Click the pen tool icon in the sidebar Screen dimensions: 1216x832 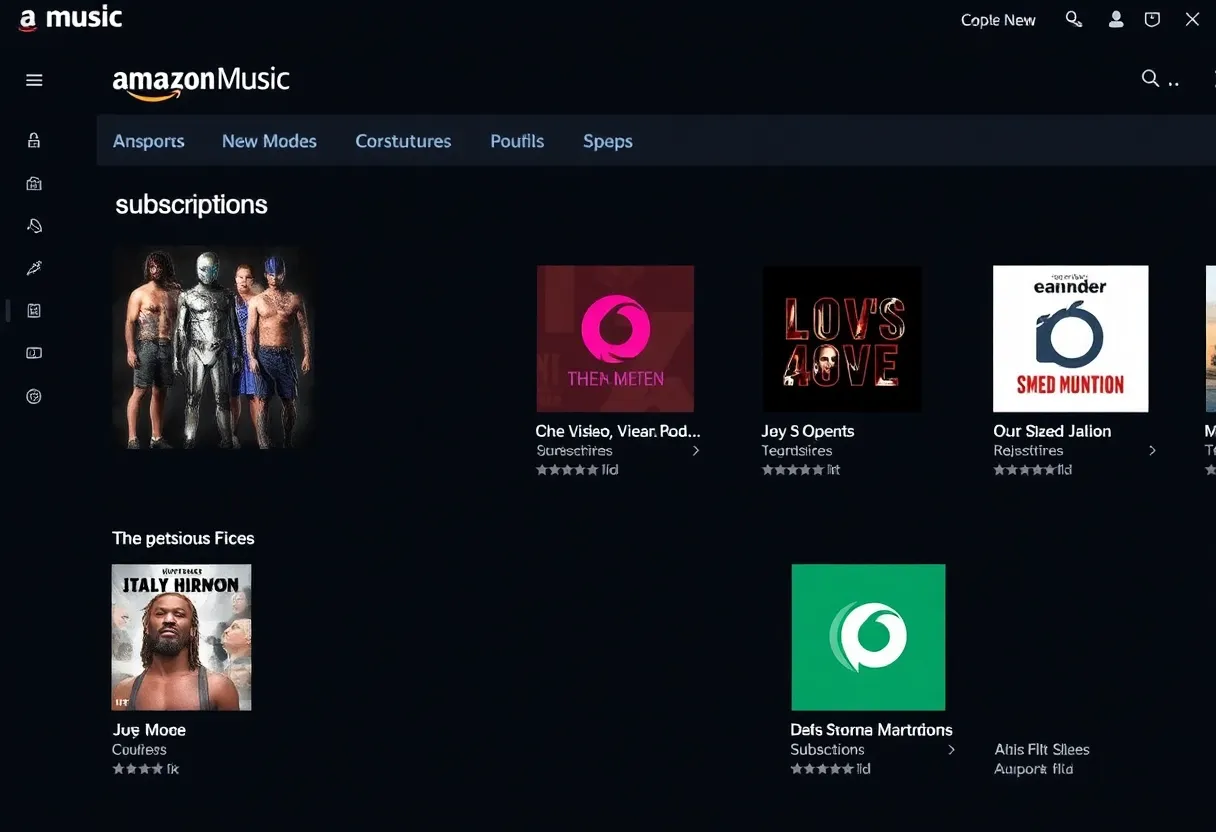[33, 267]
